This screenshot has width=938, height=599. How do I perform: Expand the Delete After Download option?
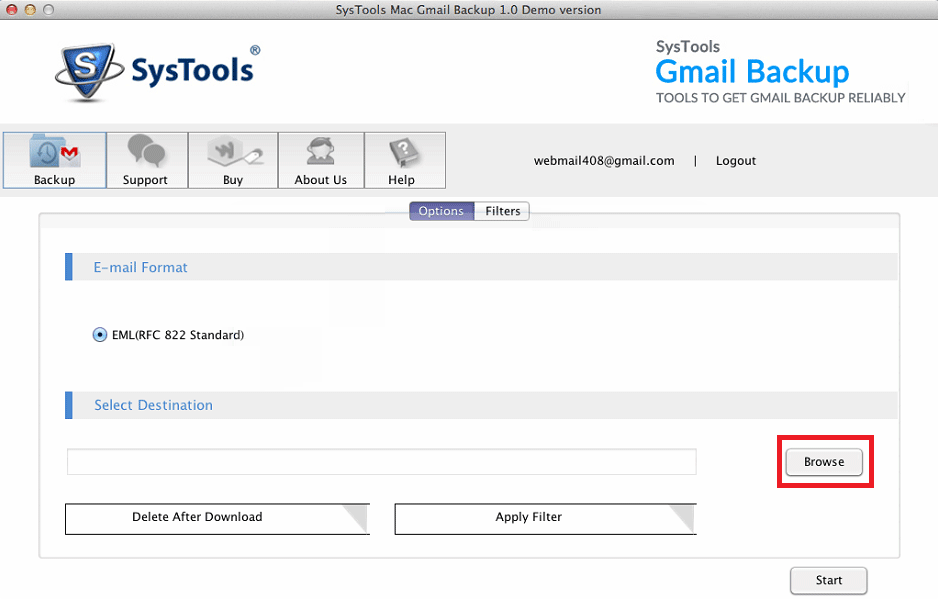click(x=217, y=518)
